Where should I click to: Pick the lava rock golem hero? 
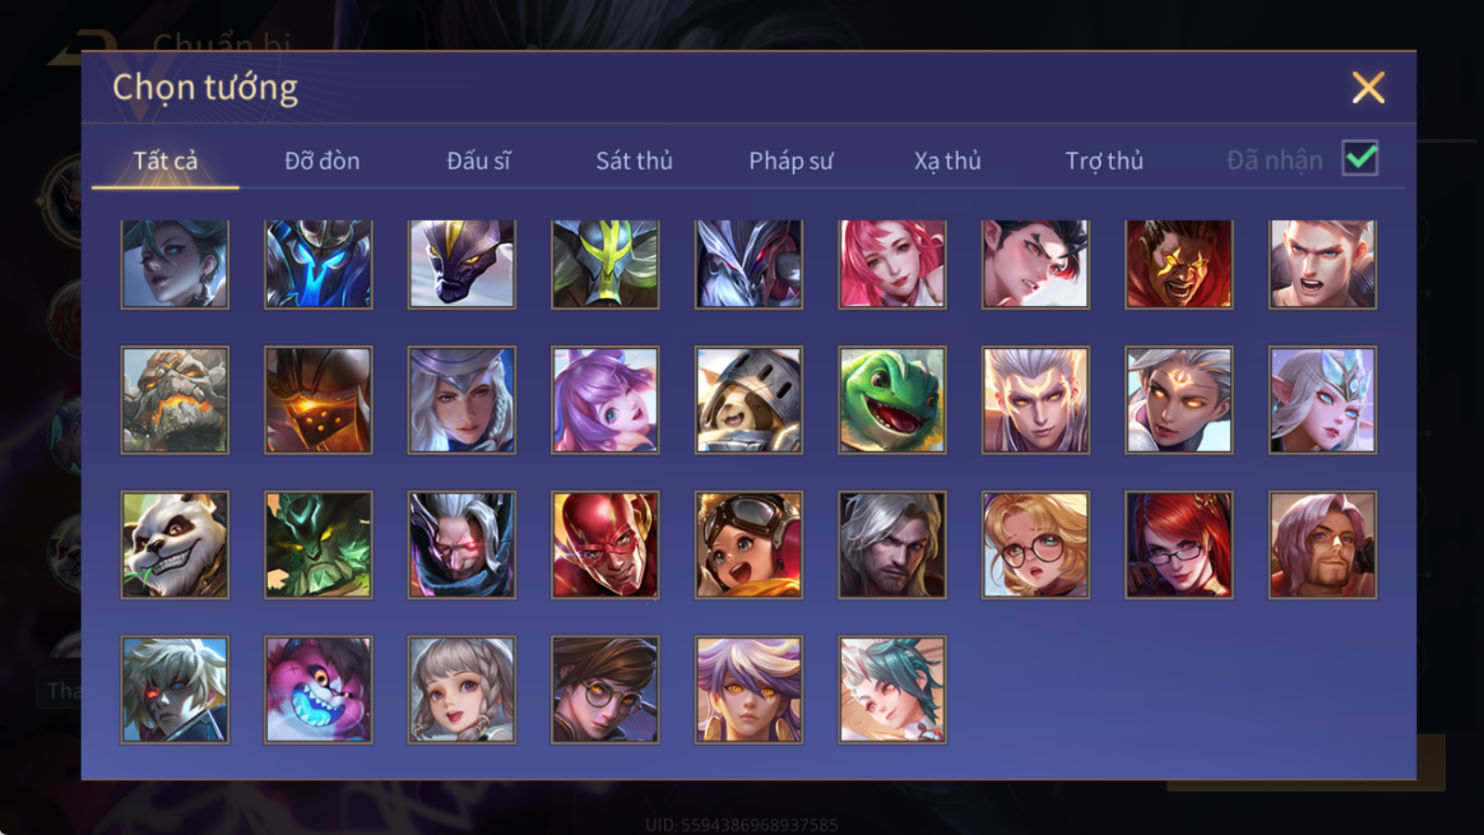[x=175, y=400]
